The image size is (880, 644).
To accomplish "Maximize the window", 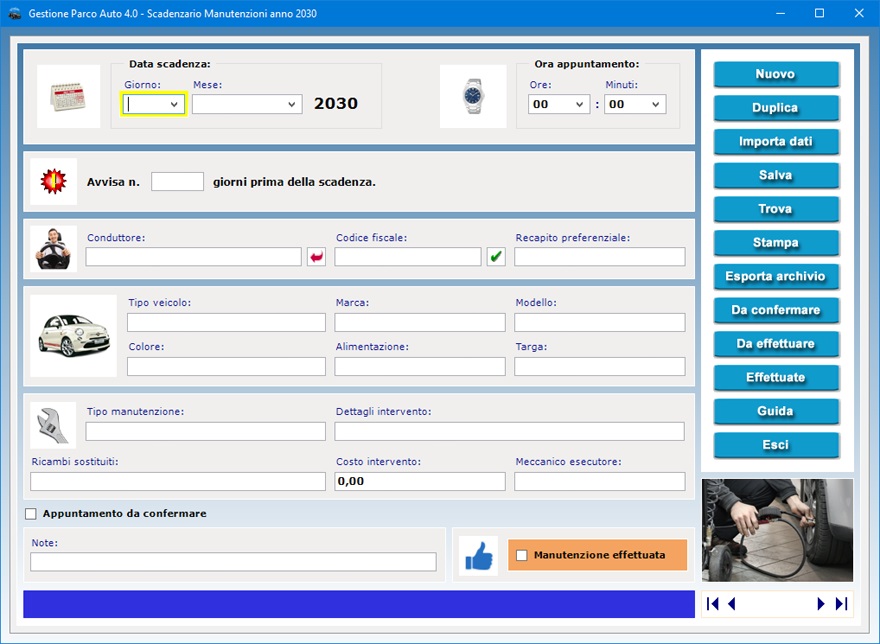I will pyautogui.click(x=819, y=13).
